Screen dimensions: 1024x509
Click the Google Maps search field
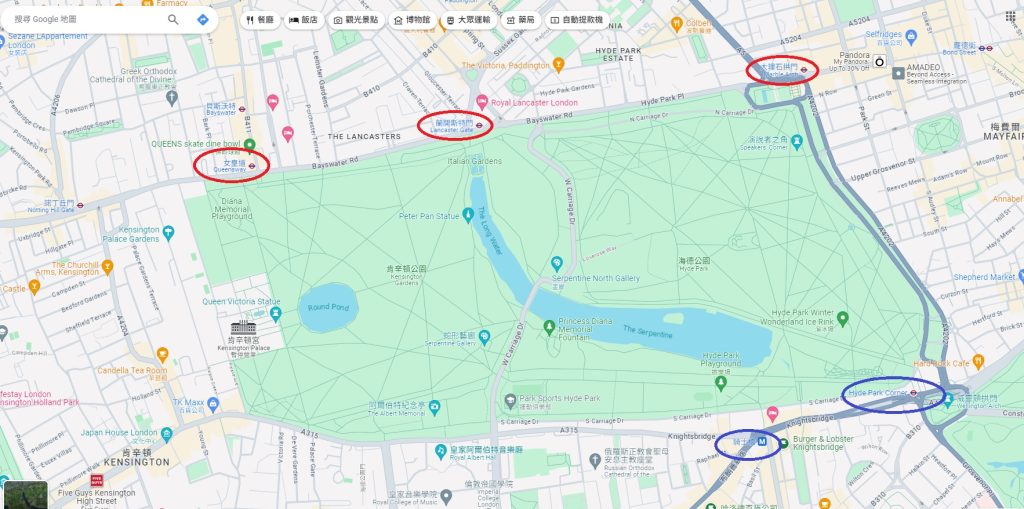coord(85,20)
